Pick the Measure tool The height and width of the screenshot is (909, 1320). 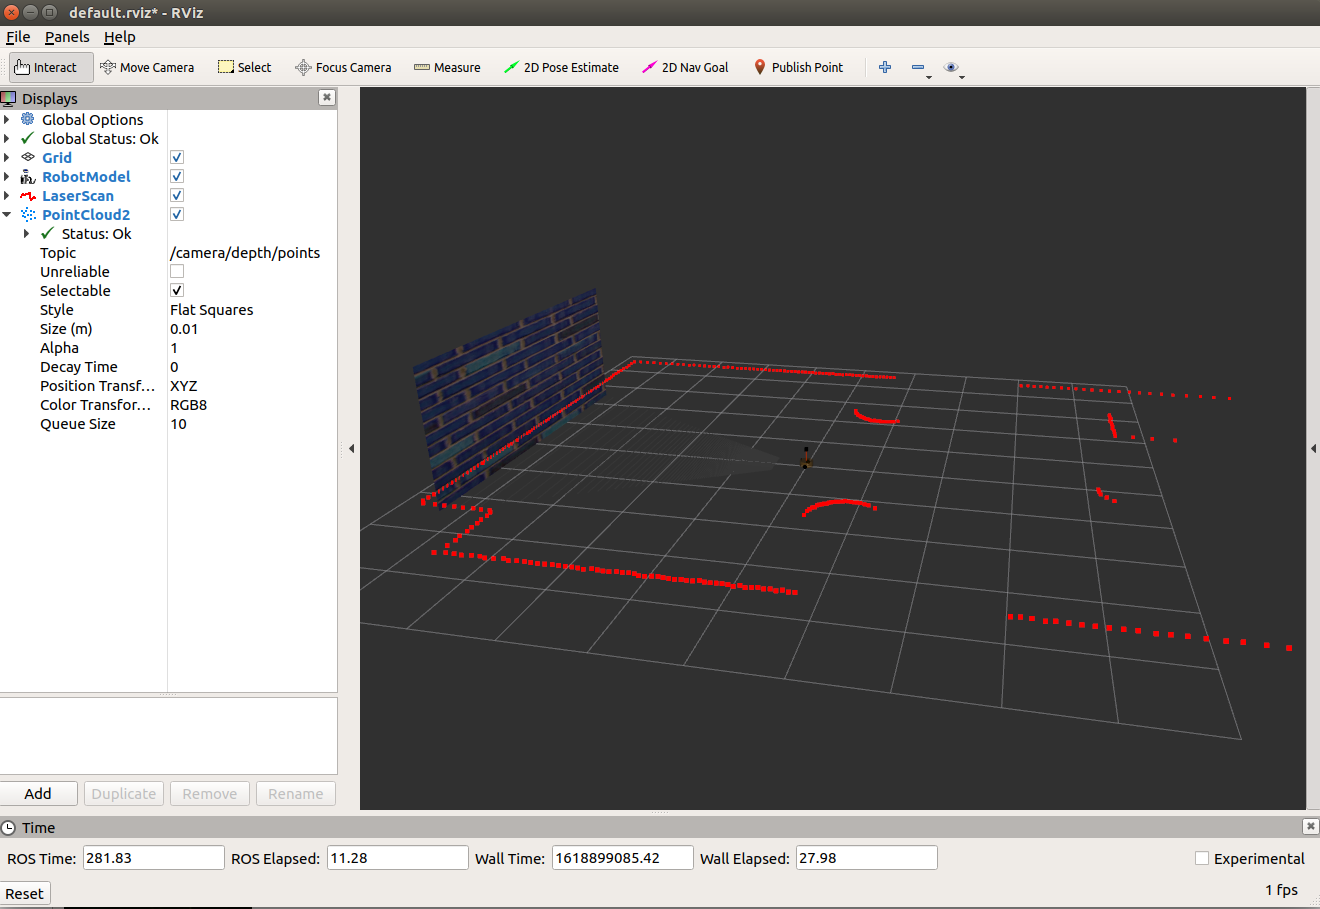[447, 67]
